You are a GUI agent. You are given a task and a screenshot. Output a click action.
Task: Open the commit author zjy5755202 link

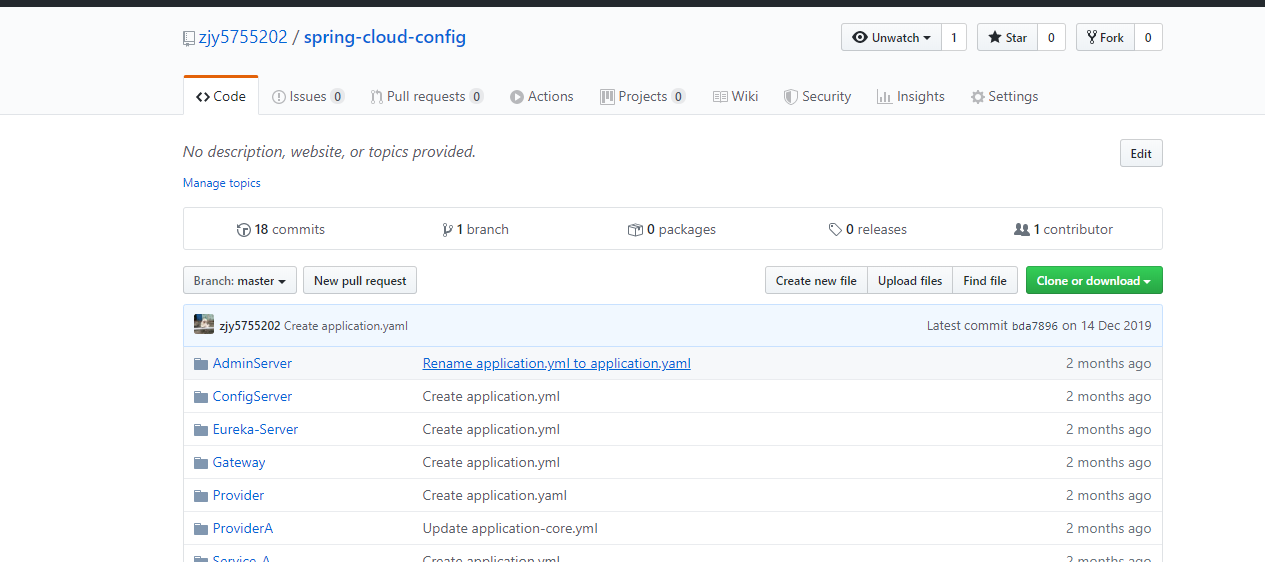click(x=250, y=326)
